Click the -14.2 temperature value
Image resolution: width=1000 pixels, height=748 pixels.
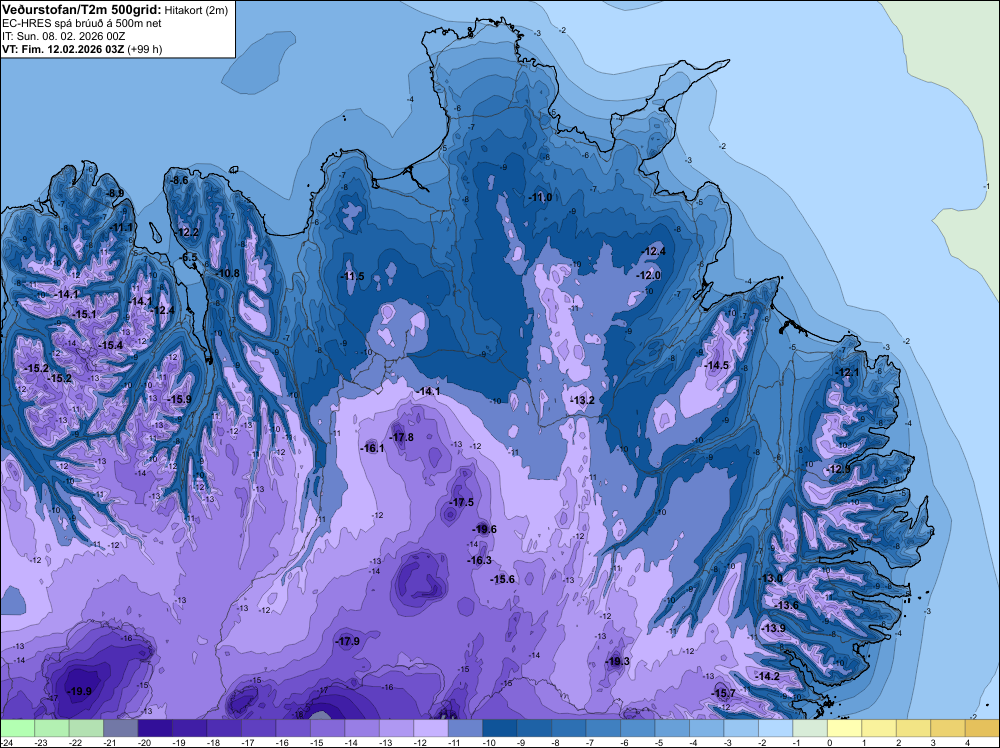click(x=767, y=676)
